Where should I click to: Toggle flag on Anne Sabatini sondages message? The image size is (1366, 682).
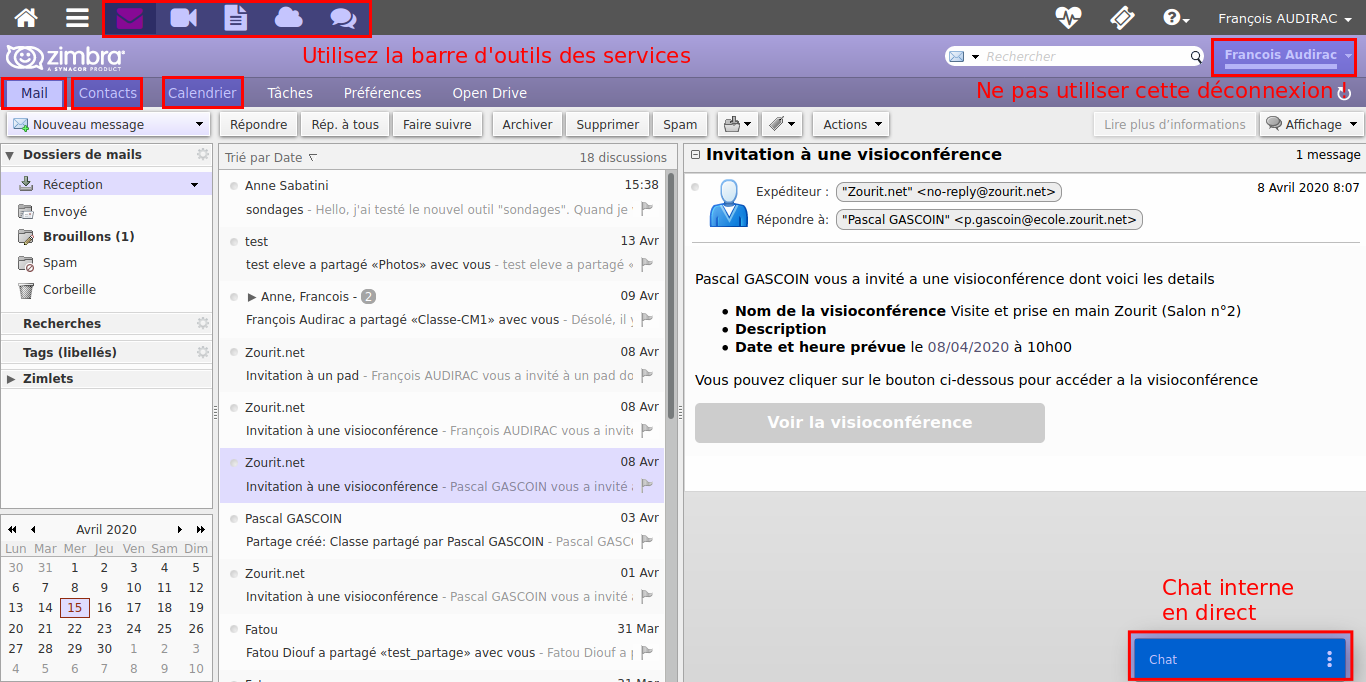point(647,209)
